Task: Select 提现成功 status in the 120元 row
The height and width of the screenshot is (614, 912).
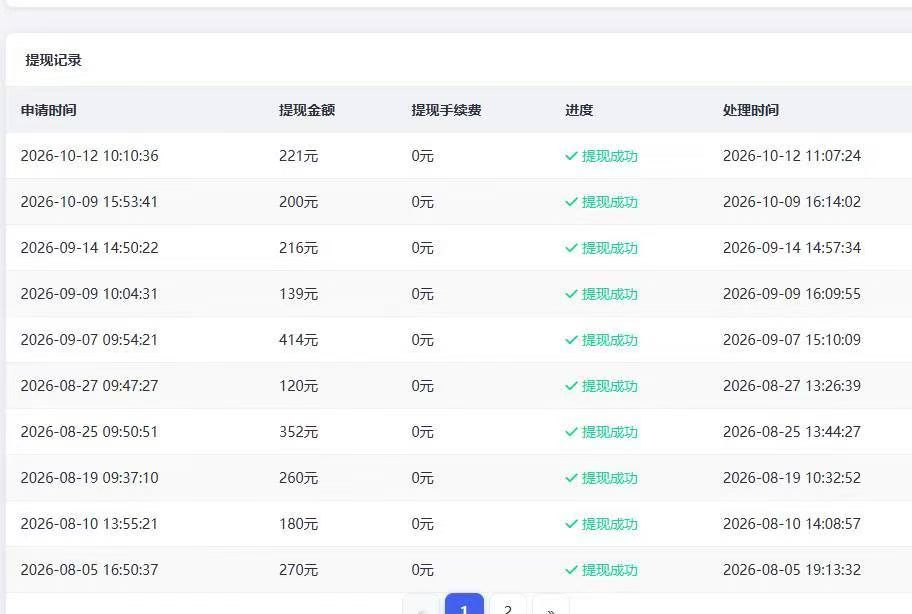Action: [601, 385]
